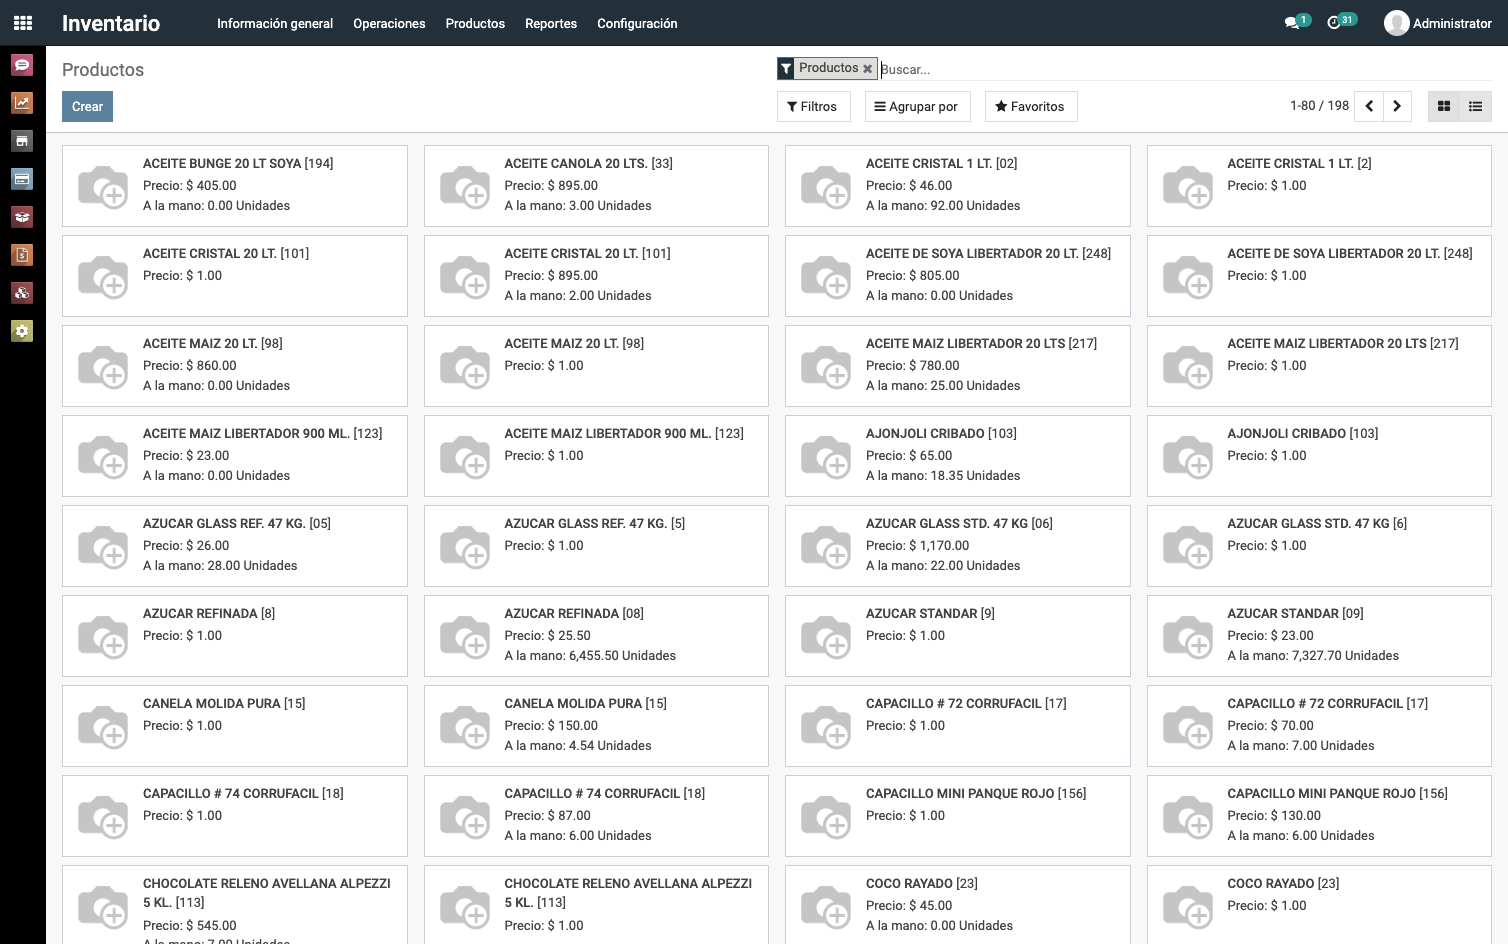This screenshot has height=944, width=1508.
Task: Open the Productos menu
Action: point(475,23)
